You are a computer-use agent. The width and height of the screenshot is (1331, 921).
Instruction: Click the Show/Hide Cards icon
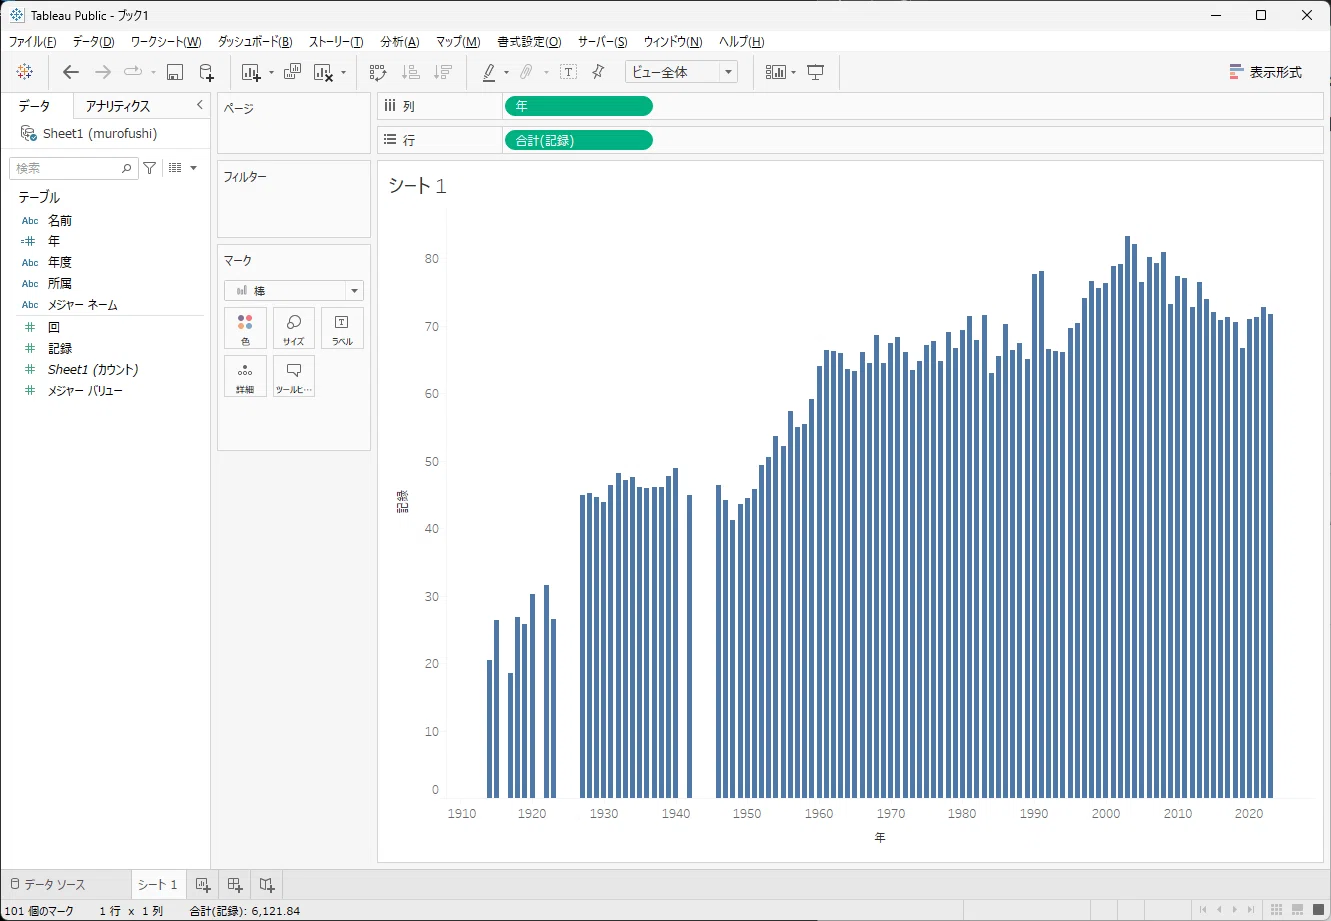[x=776, y=72]
